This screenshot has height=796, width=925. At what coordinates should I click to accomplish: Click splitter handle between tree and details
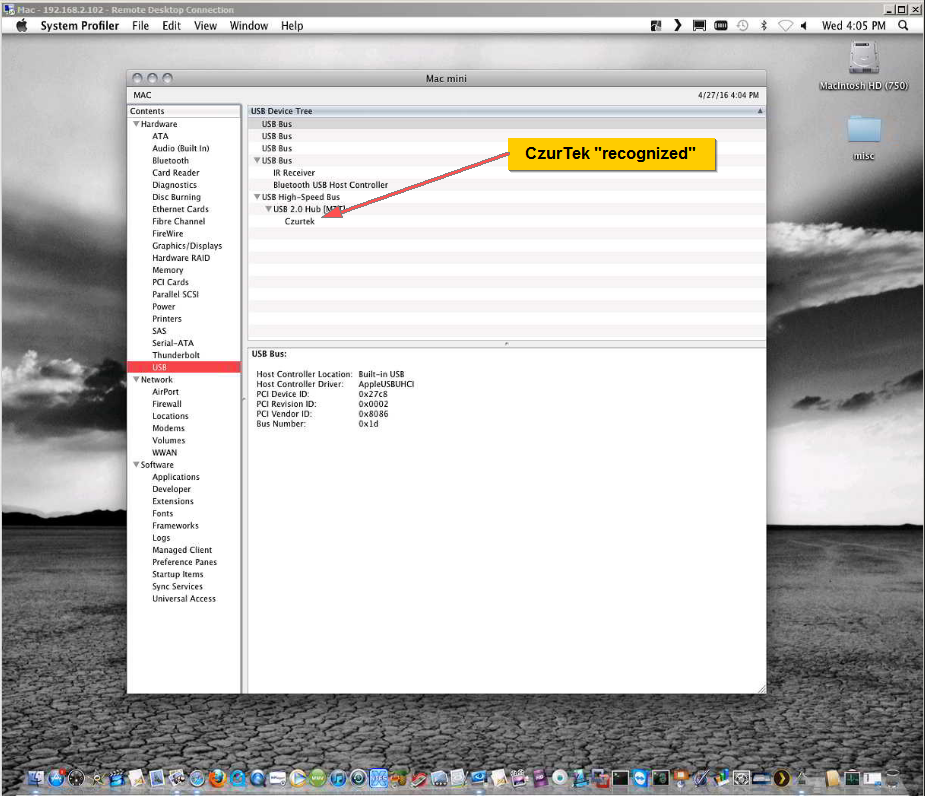506,343
